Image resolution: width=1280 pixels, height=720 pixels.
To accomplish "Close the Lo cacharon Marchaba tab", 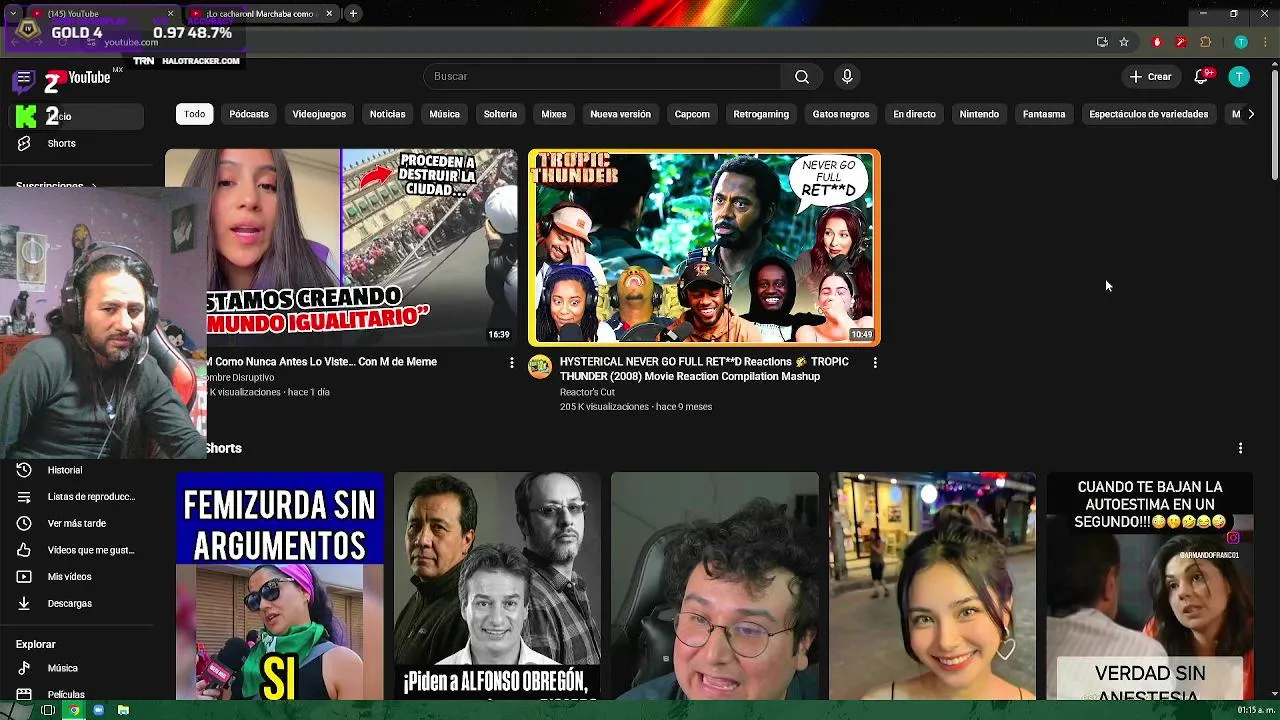I will 329,13.
